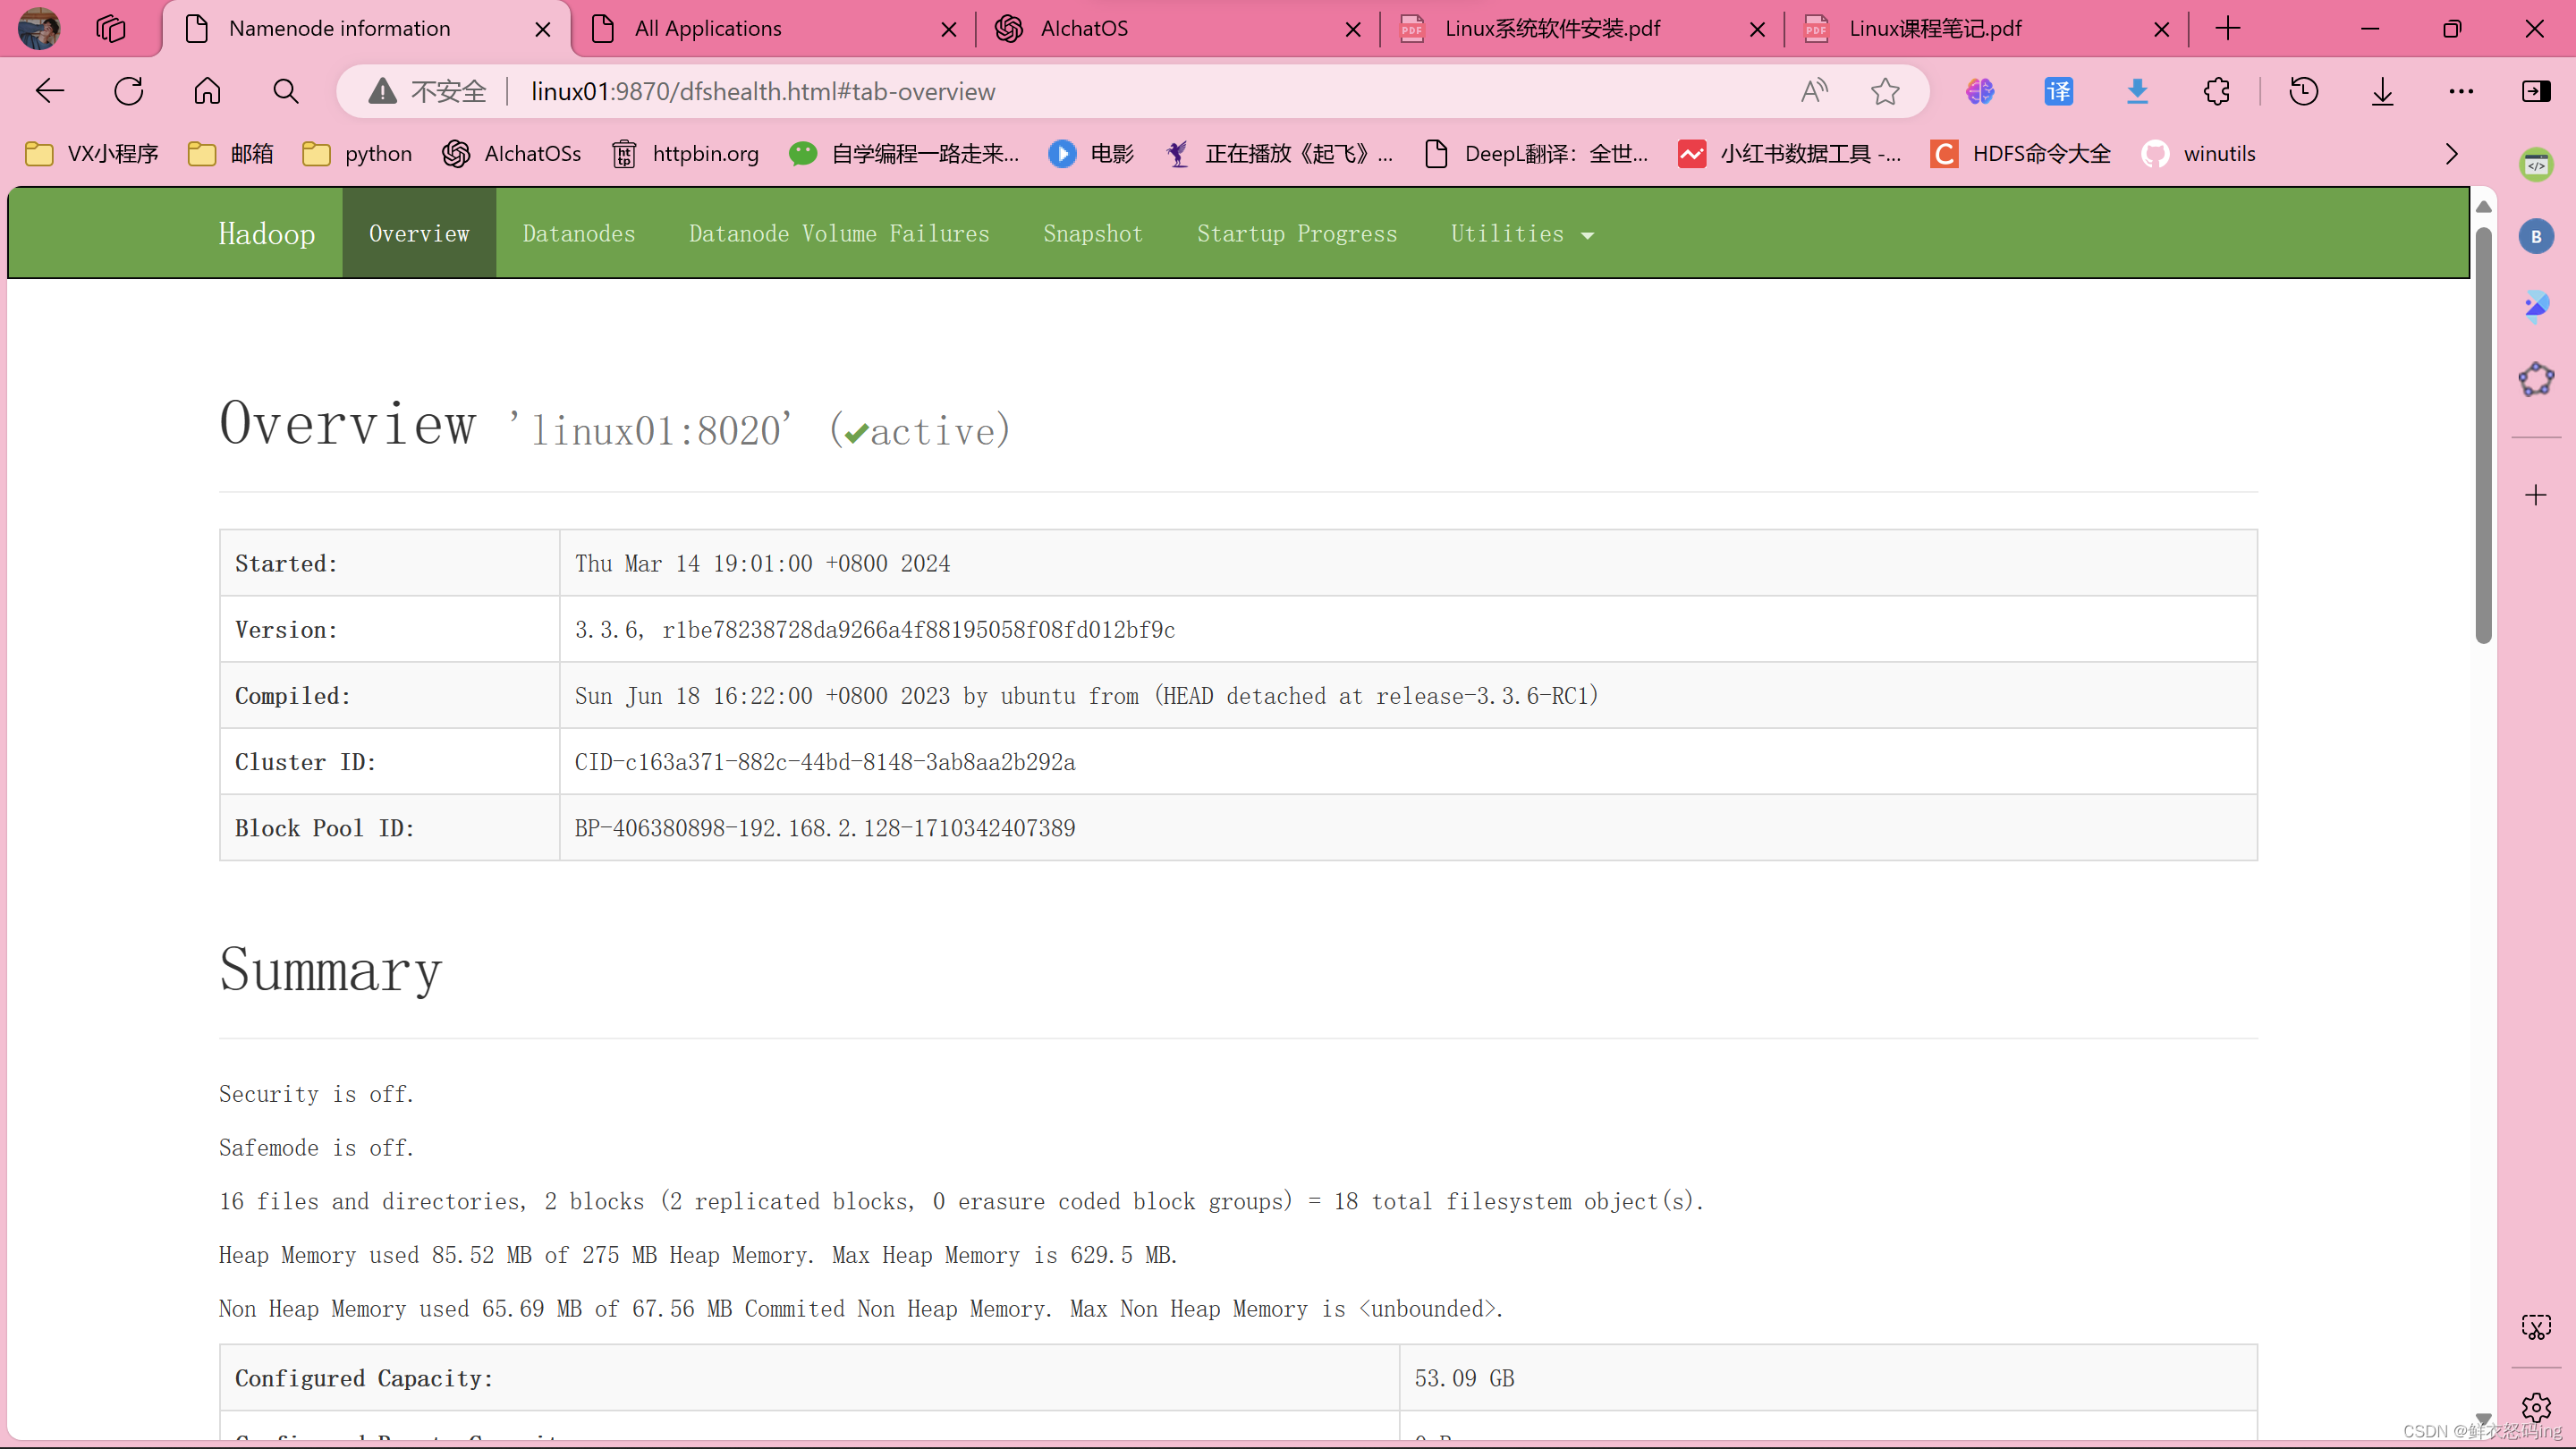
Task: Open the browser extensions puzzle icon
Action: coord(2216,91)
